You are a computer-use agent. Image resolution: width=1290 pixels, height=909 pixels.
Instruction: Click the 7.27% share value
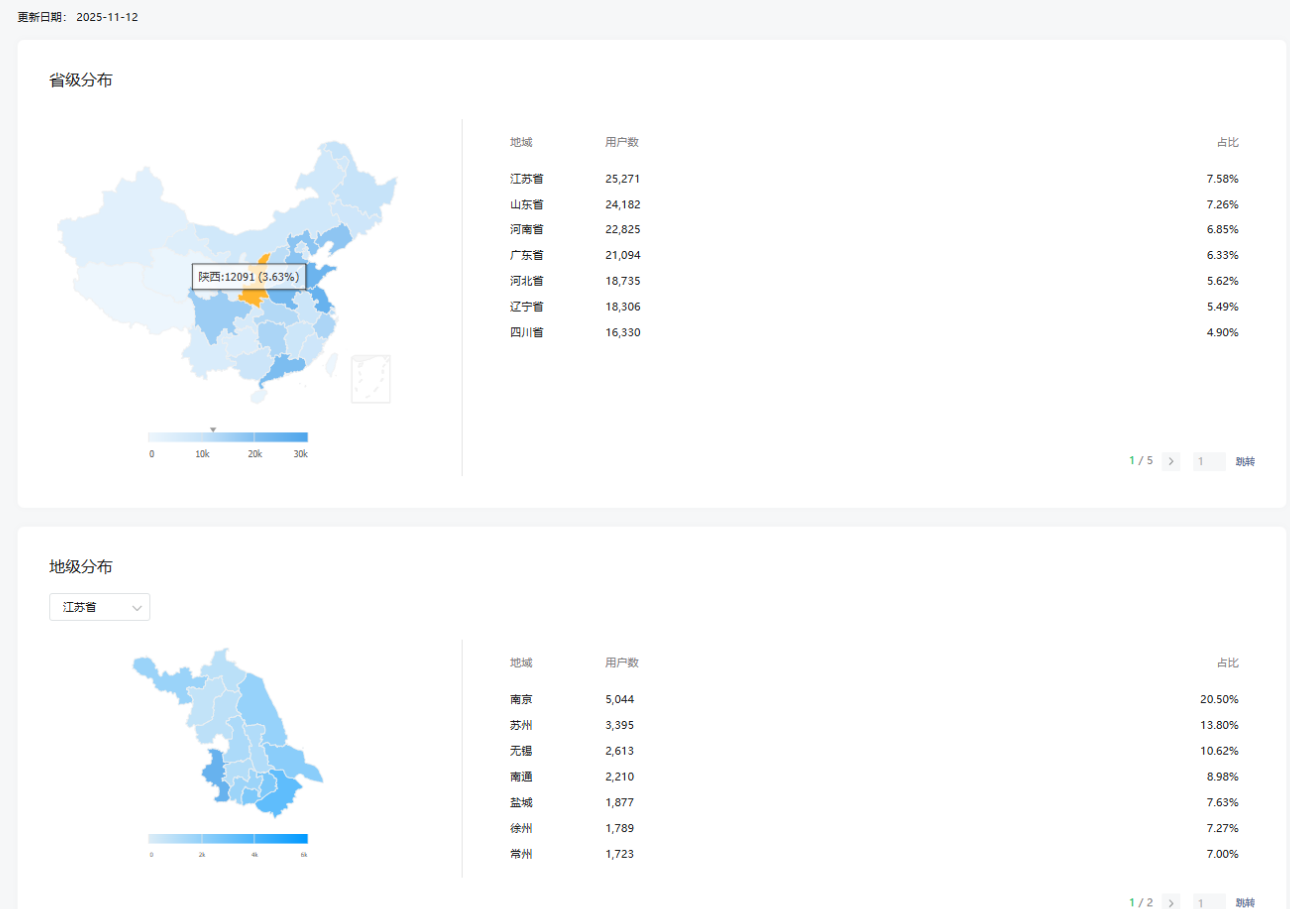pyautogui.click(x=1223, y=828)
